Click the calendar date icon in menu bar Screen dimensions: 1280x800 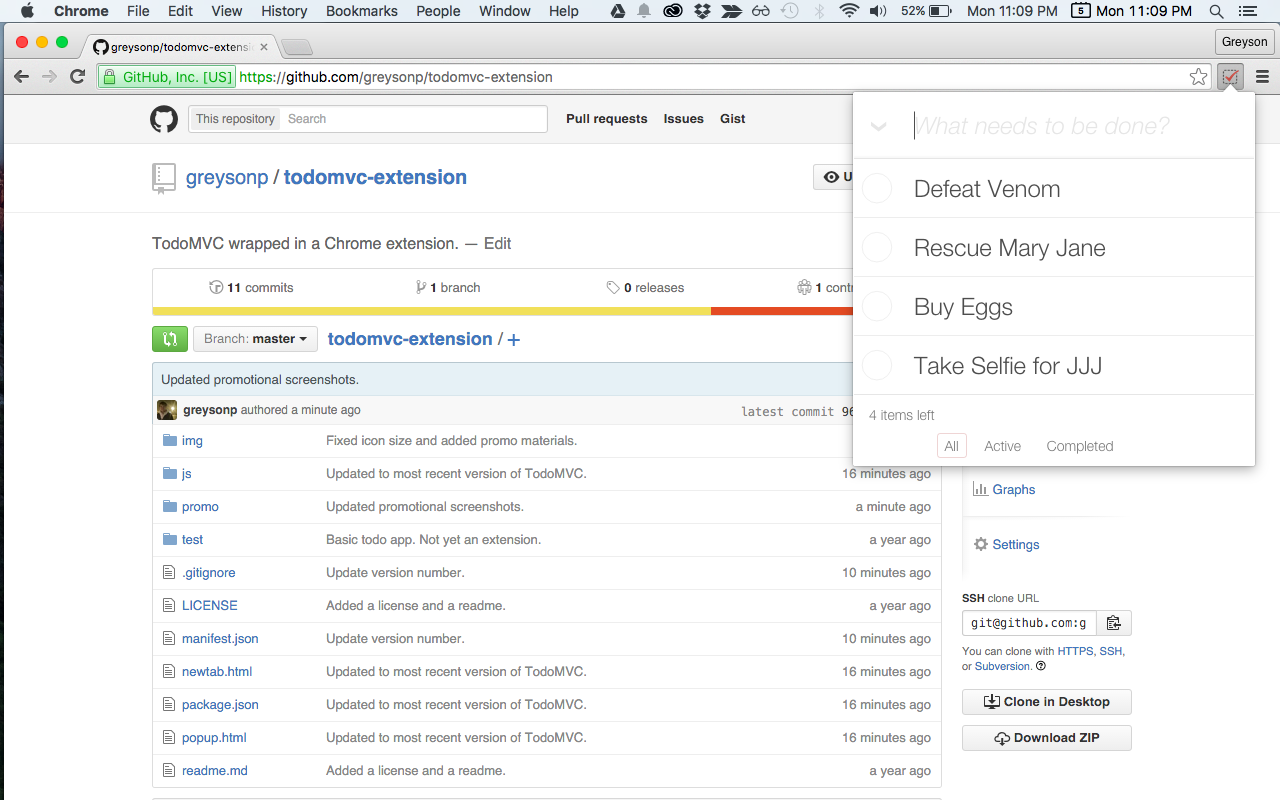(x=1080, y=11)
